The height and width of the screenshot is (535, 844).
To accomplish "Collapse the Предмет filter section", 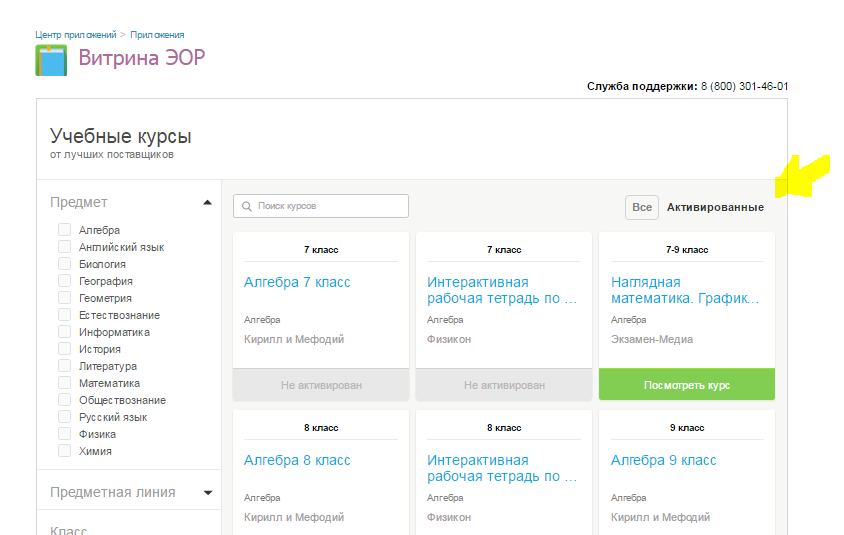I will (207, 202).
